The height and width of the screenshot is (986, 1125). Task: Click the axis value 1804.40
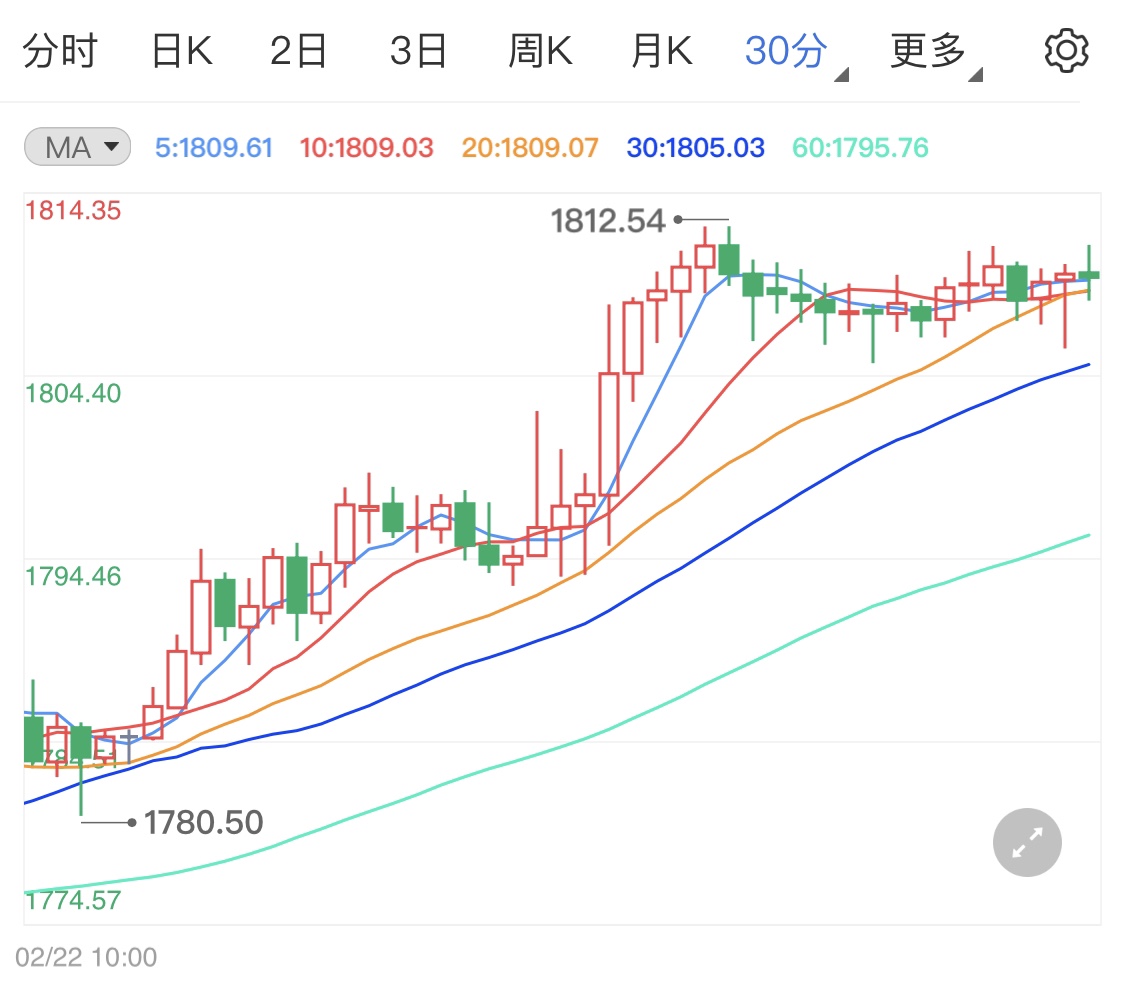(73, 394)
